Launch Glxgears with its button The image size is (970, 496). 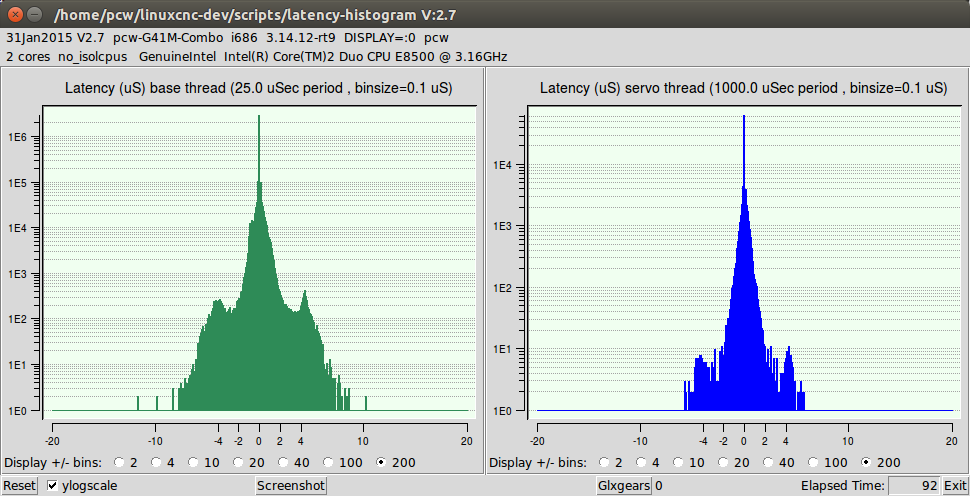[623, 485]
